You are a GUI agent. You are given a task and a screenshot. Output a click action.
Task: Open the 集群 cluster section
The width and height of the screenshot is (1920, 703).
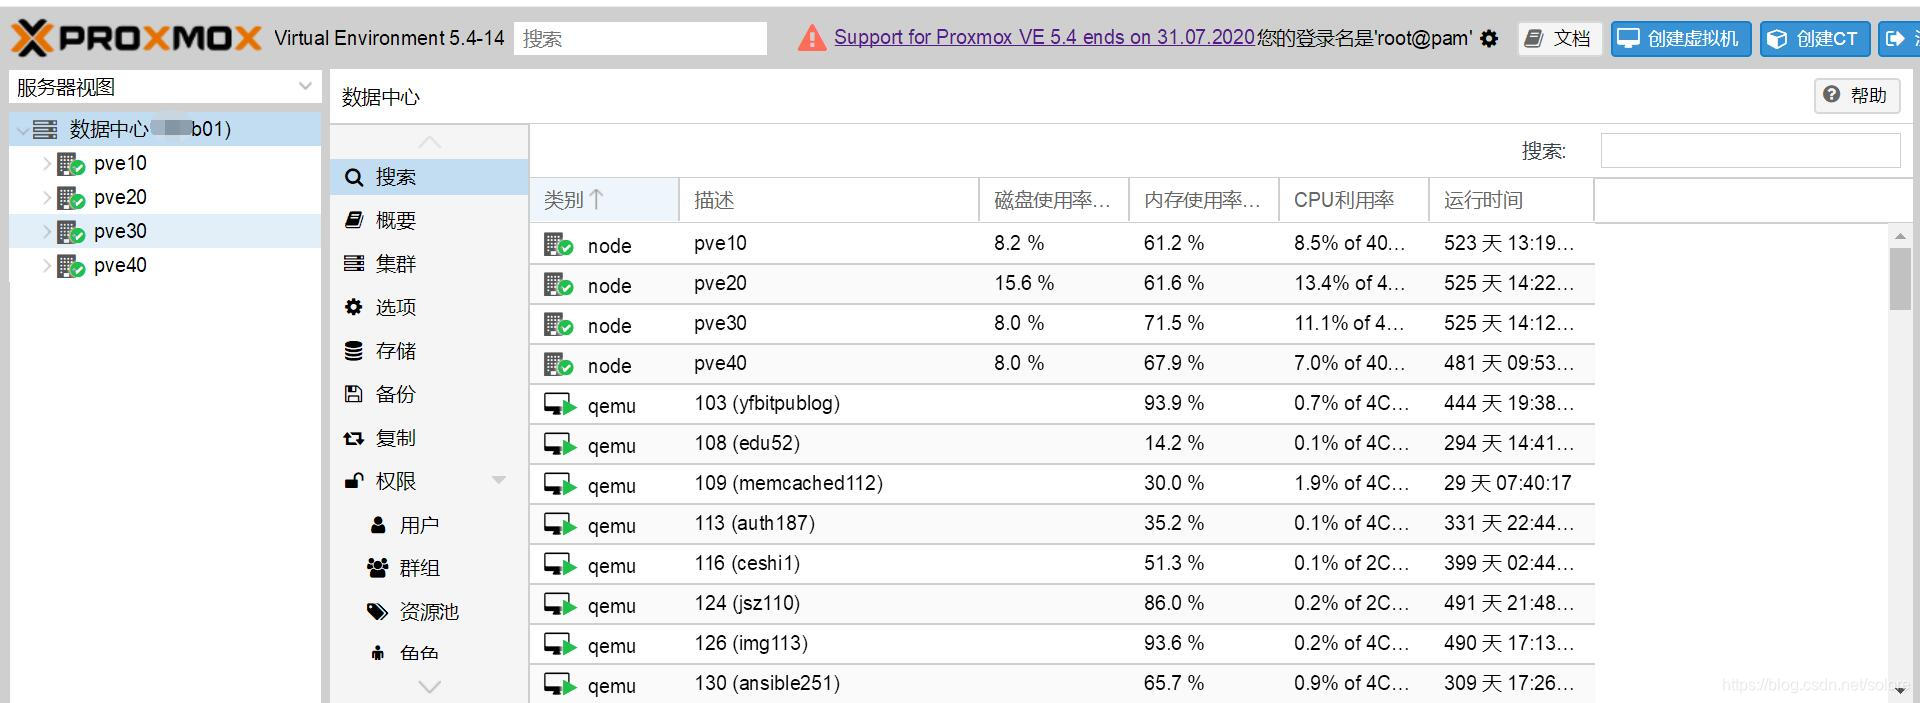429,264
